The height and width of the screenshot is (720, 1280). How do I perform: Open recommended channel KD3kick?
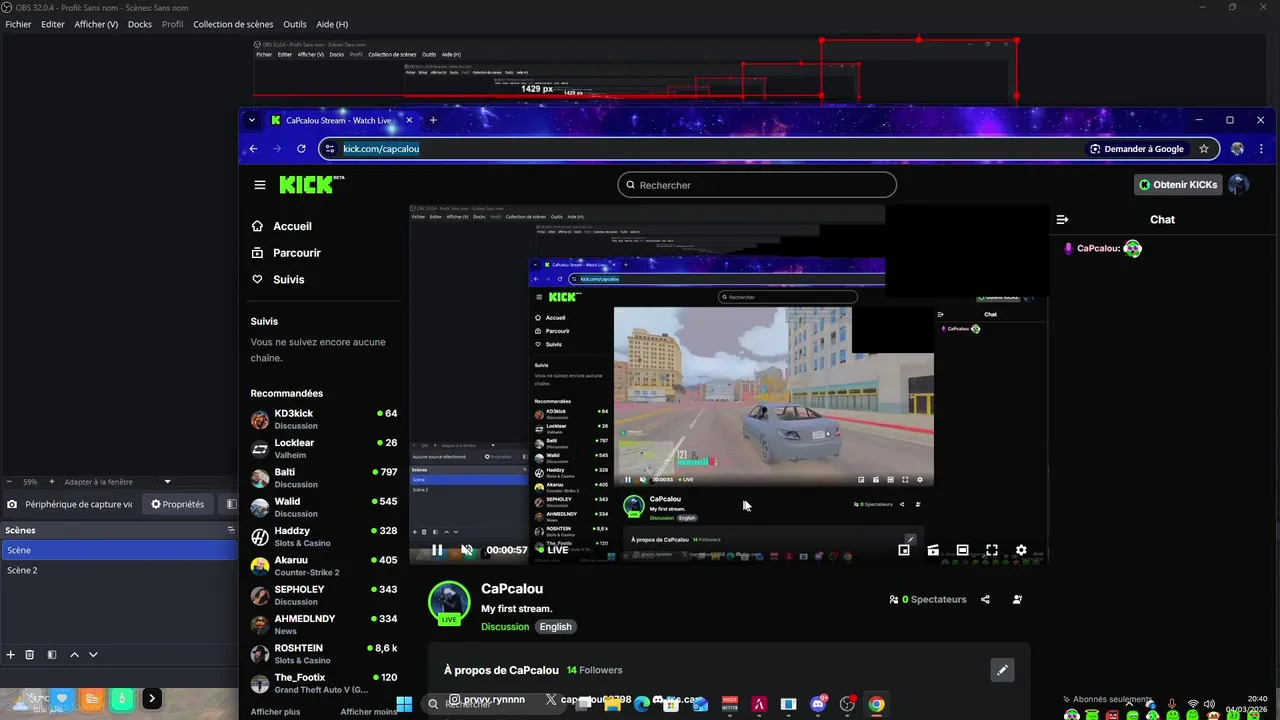click(x=324, y=419)
